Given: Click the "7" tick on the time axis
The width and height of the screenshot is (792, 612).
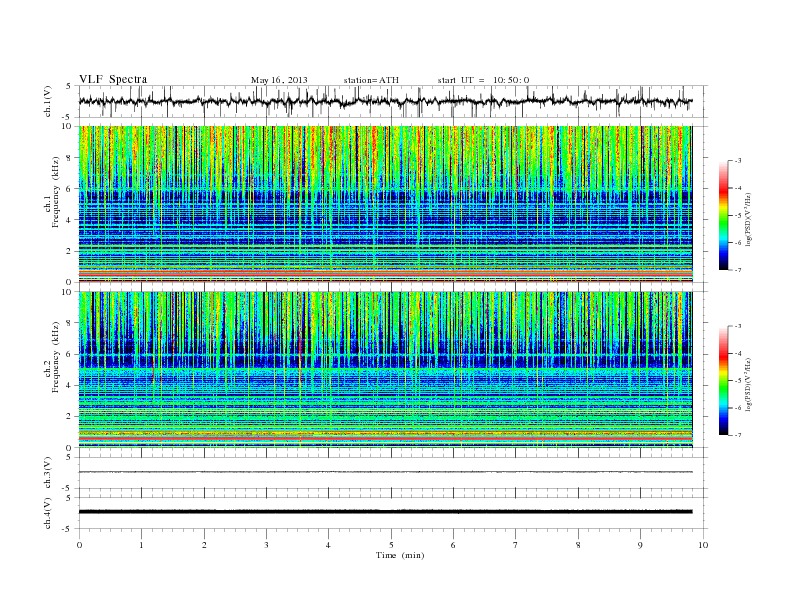Looking at the screenshot, I should pyautogui.click(x=516, y=545).
